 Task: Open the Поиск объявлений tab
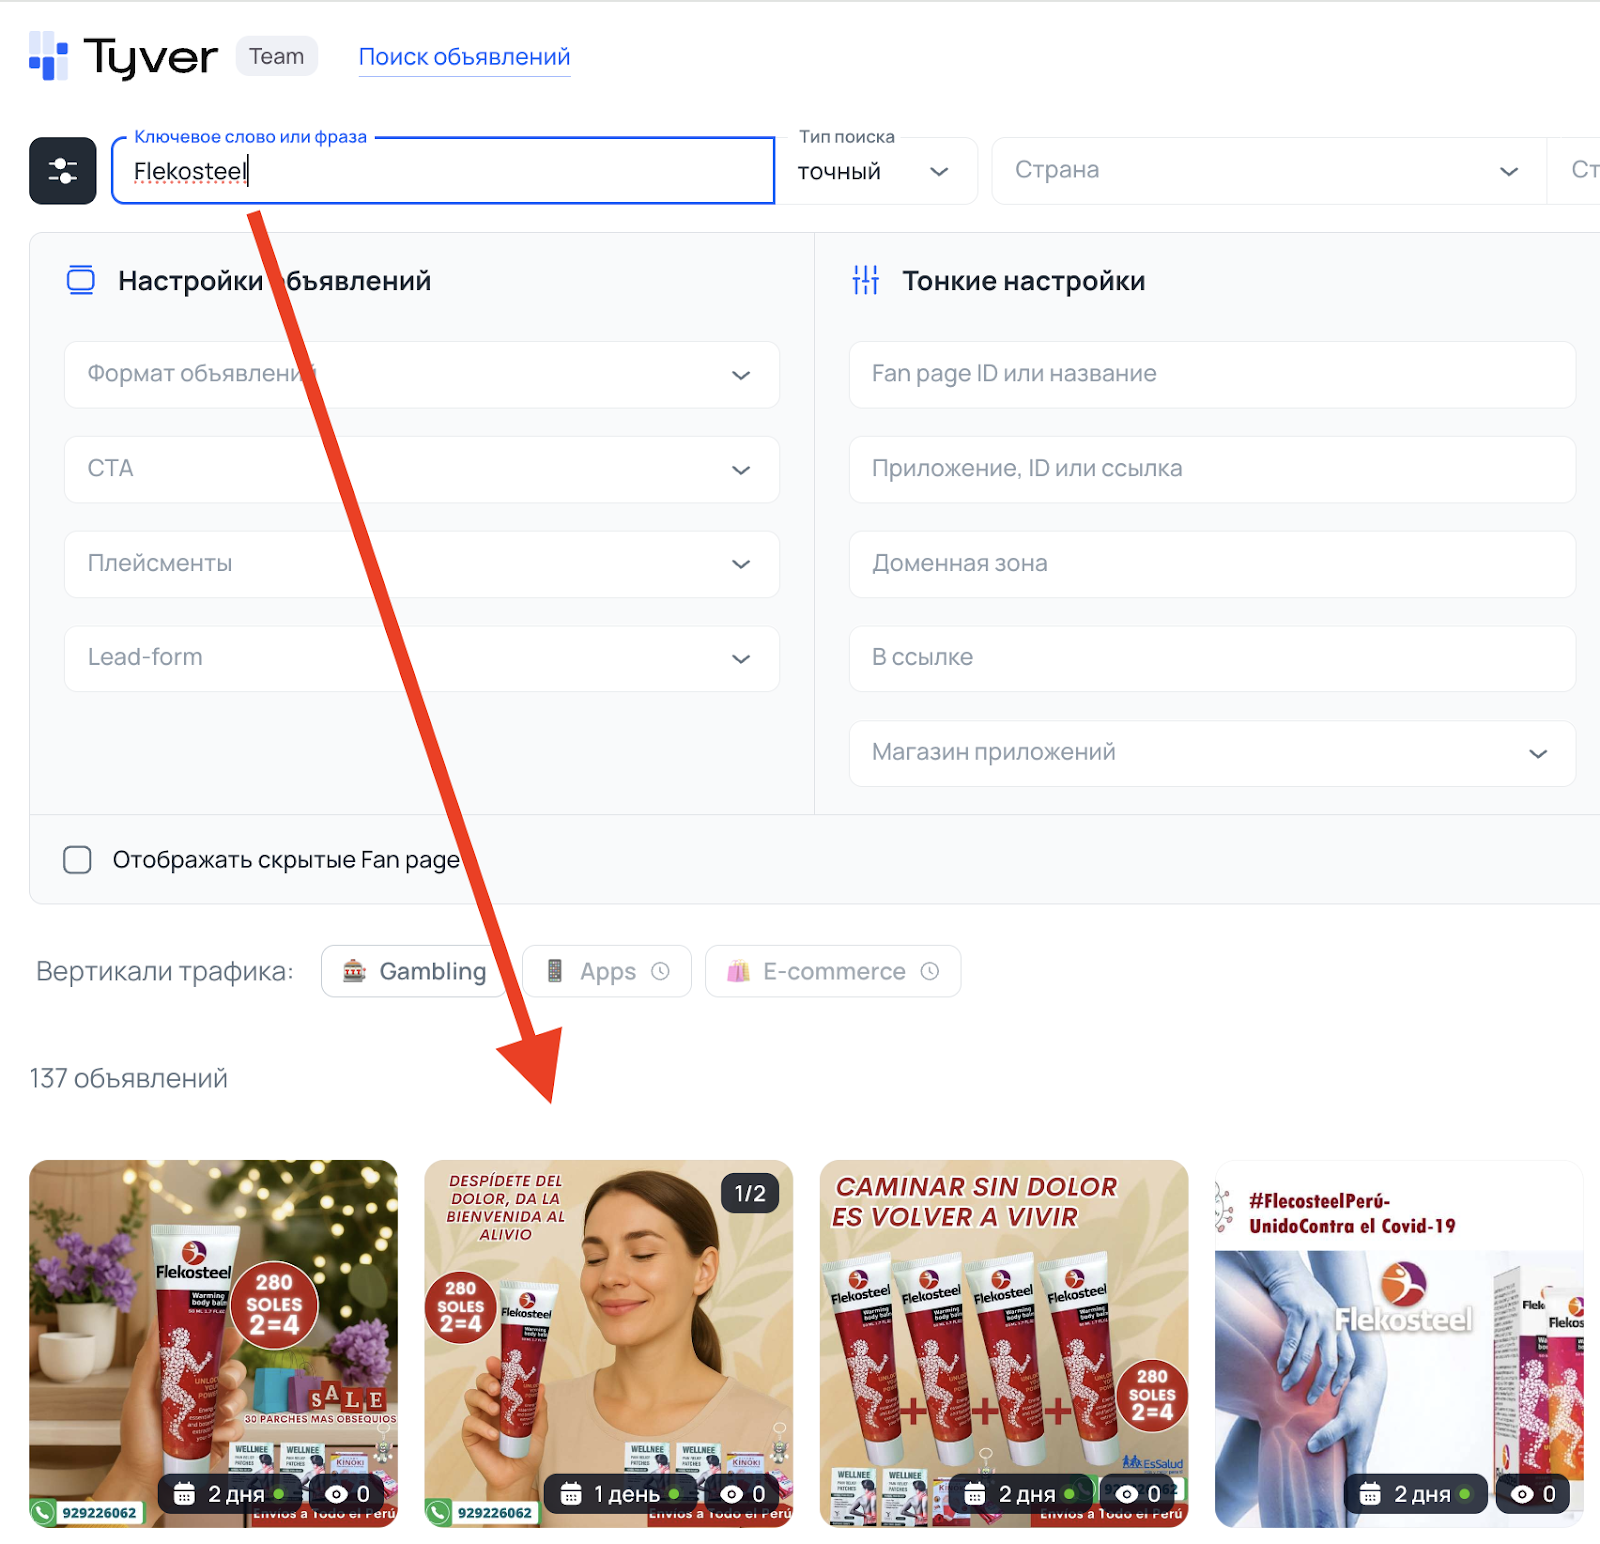[464, 57]
